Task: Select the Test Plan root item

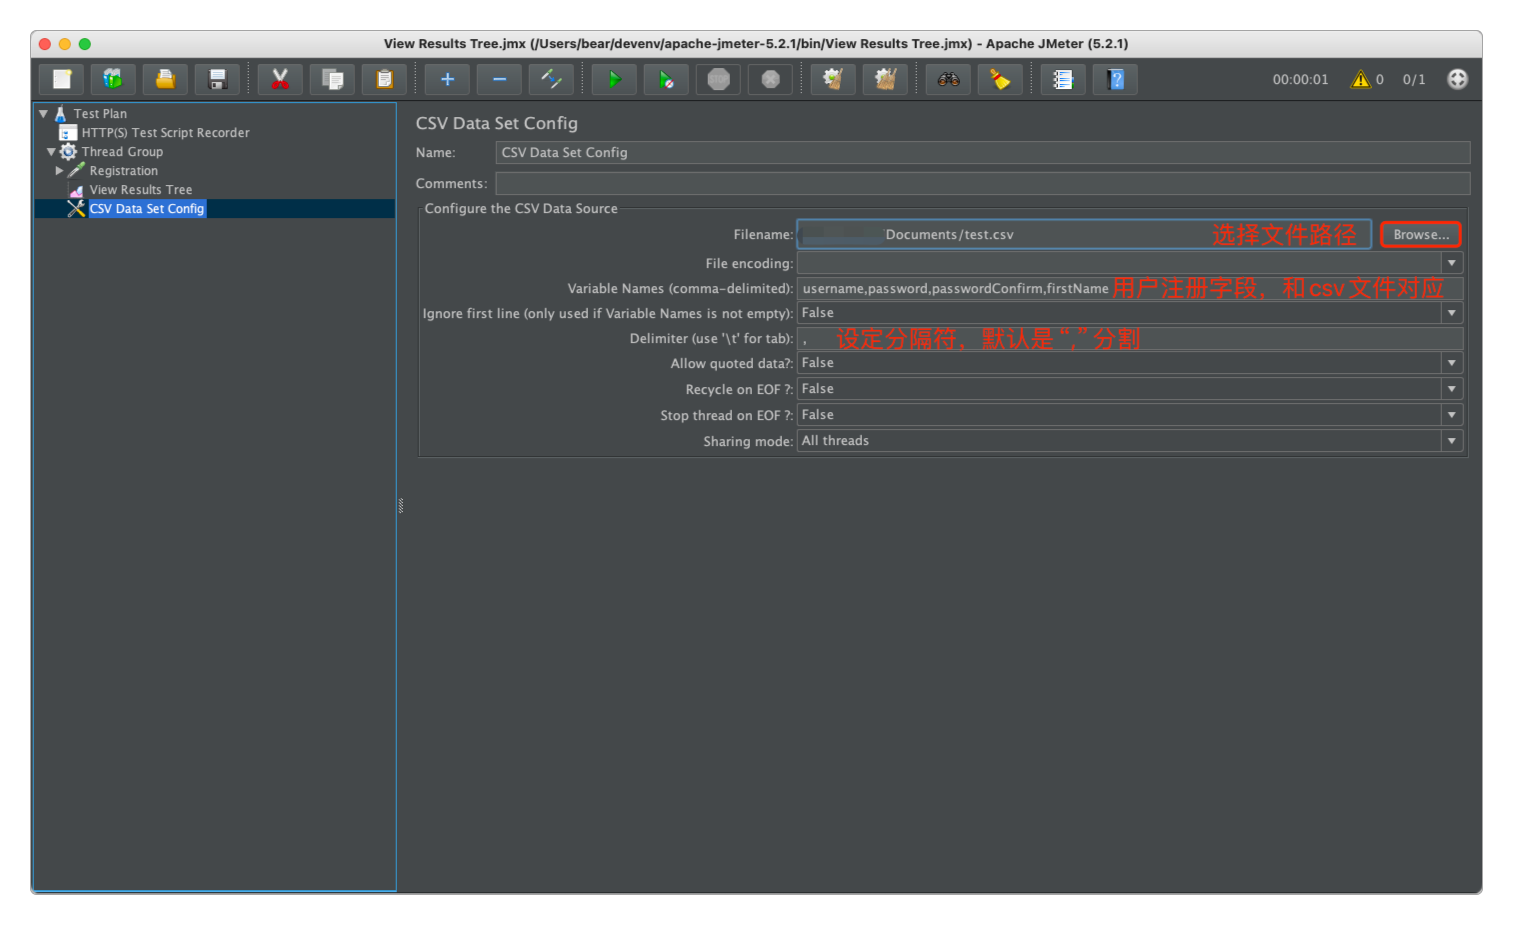Action: tap(100, 114)
